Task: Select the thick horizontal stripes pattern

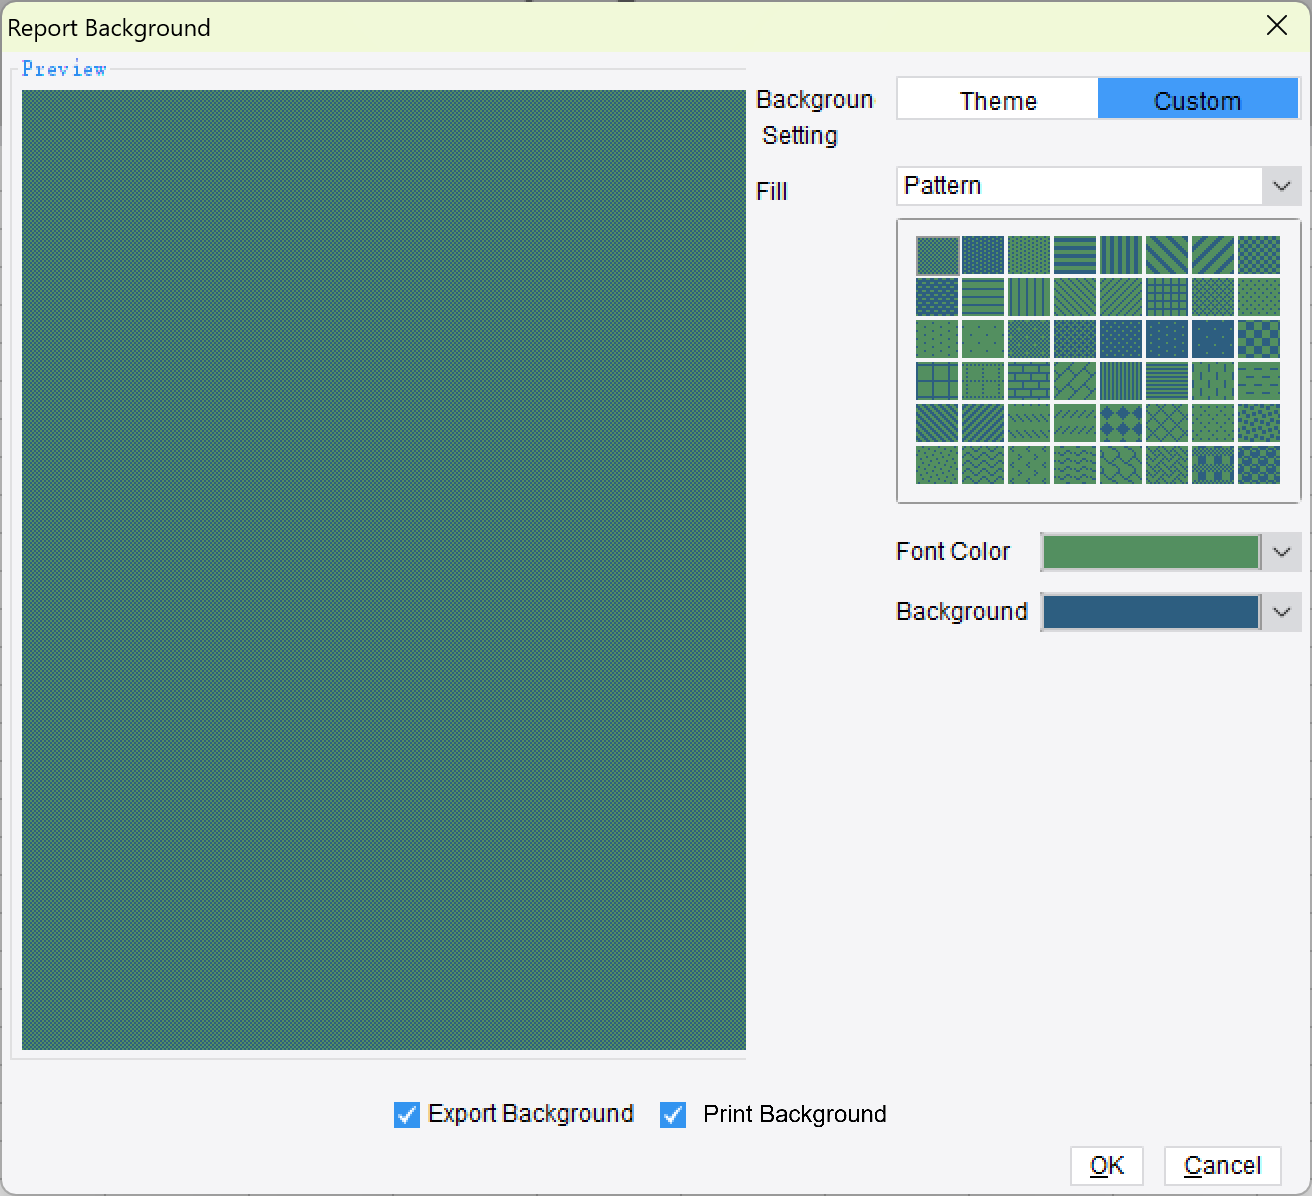Action: [1075, 255]
